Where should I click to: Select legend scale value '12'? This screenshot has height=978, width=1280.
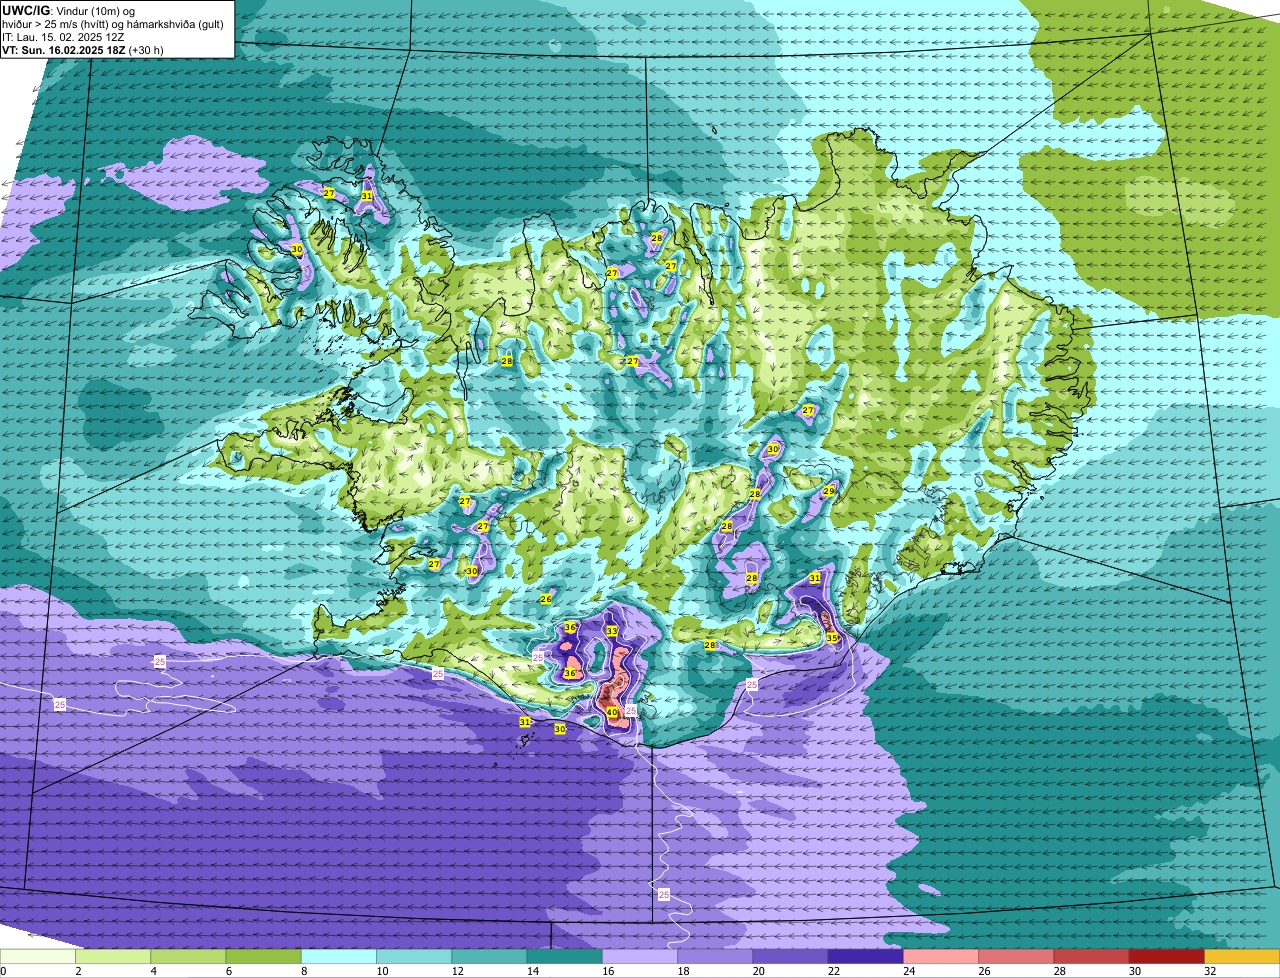pos(457,971)
